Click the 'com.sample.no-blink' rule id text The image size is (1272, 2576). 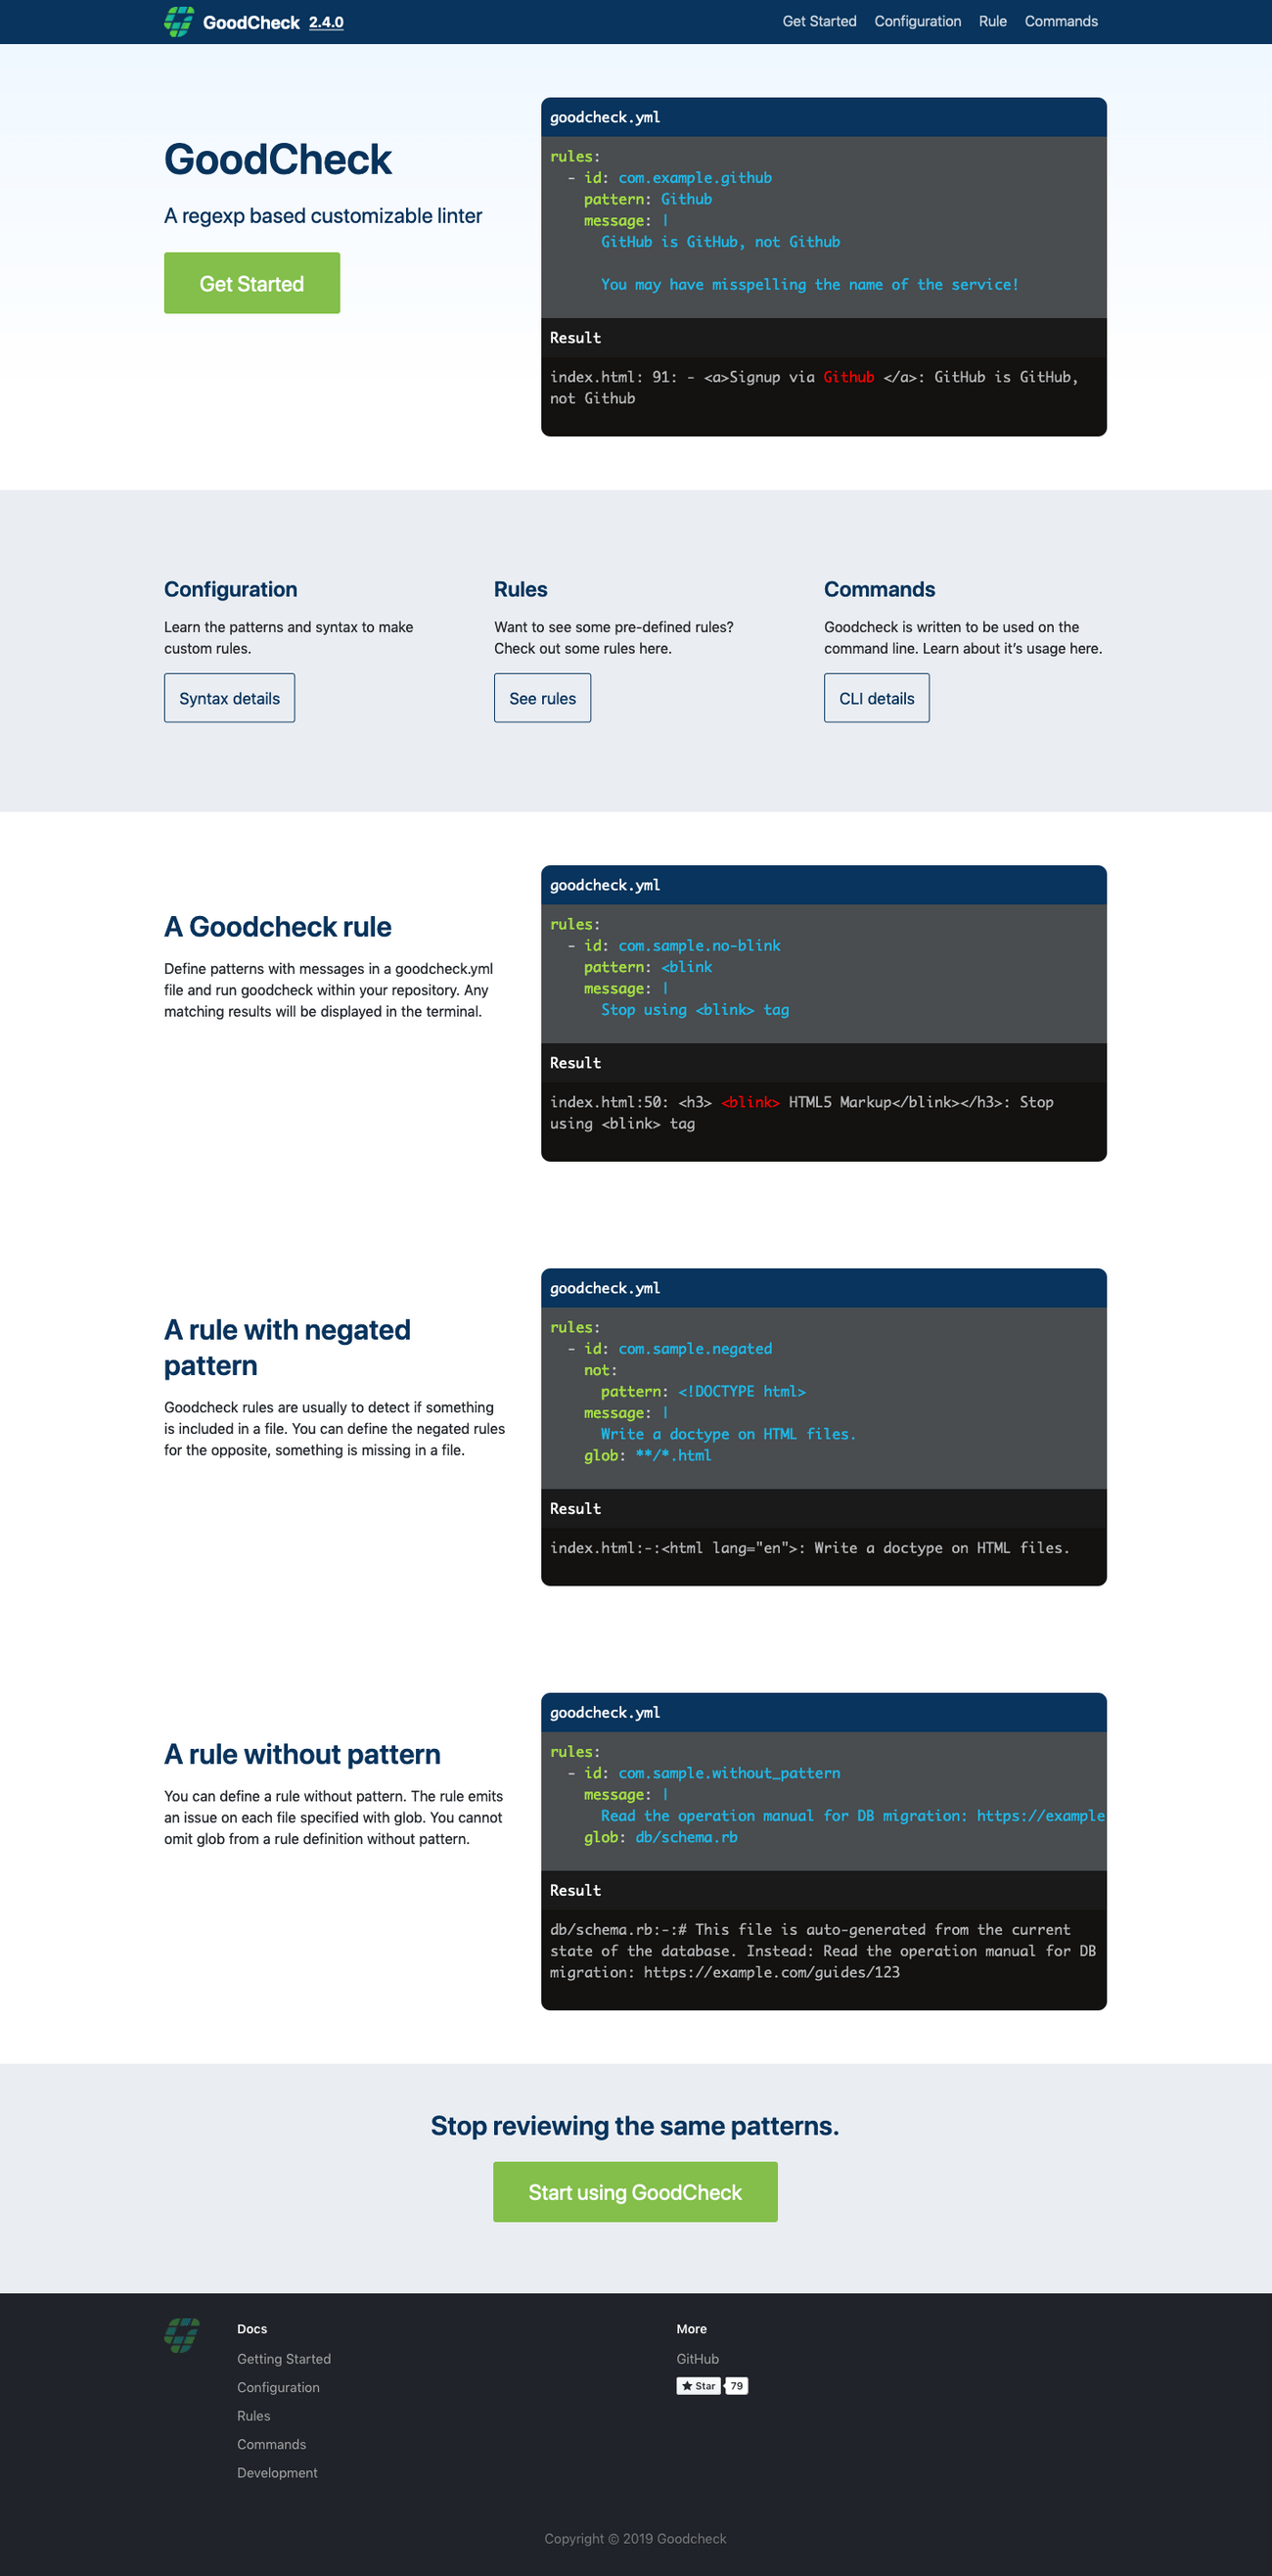point(699,945)
